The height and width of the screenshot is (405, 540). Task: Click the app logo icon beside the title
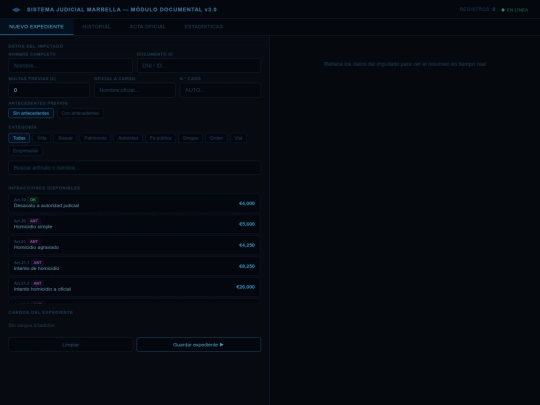click(x=16, y=10)
